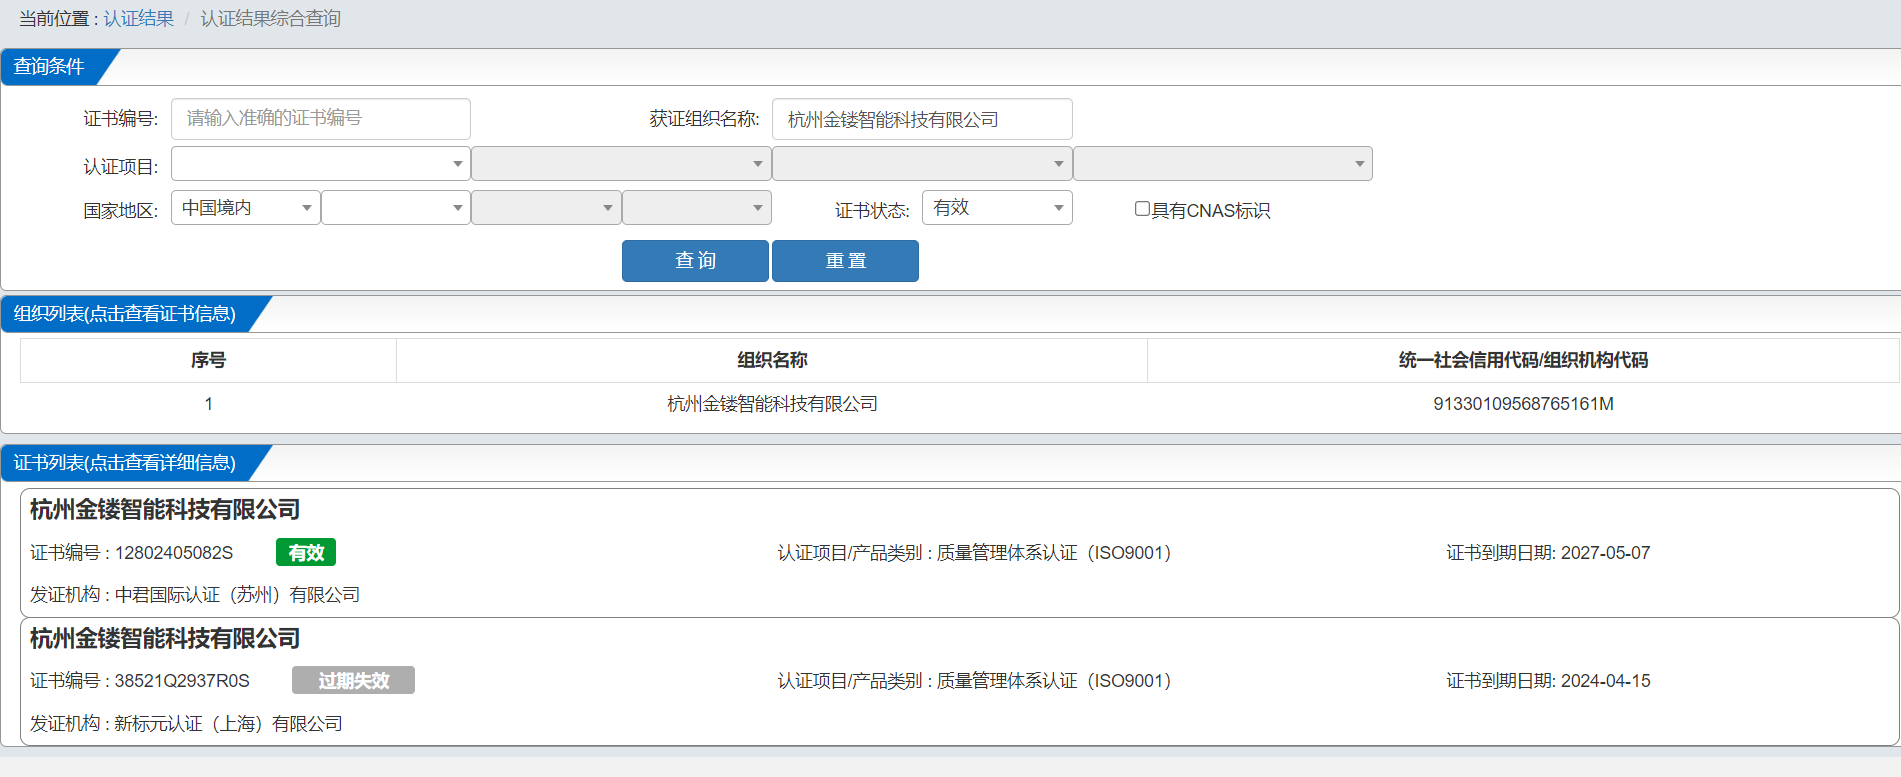Viewport: 1901px width, 777px height.
Task: Tick the 具有CNAS标识 checkbox
Action: tap(1142, 209)
